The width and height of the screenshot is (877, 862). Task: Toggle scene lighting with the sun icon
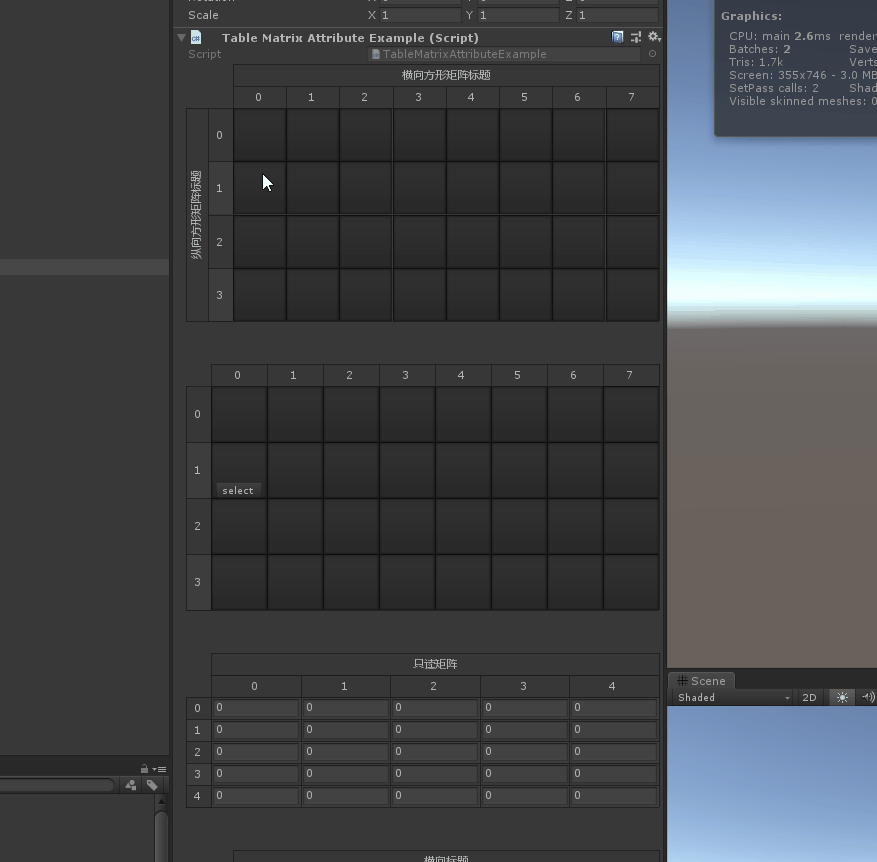(842, 697)
